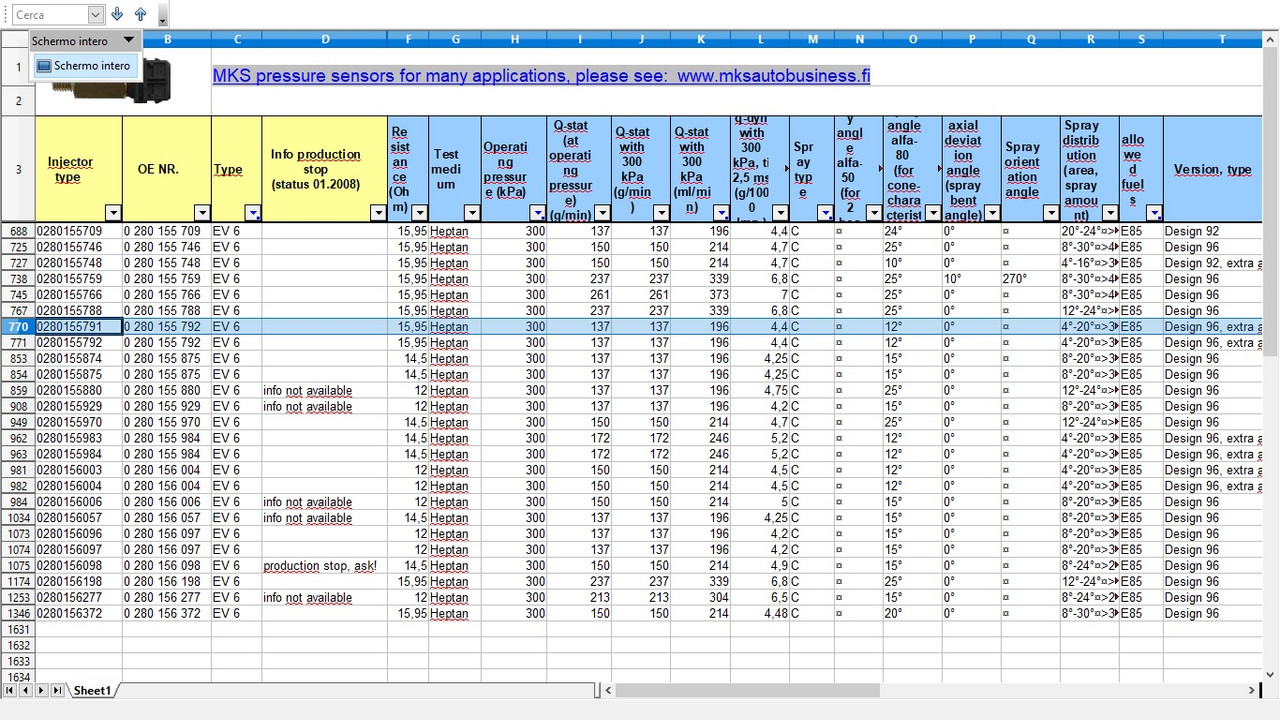Go to previous sheet tab arrow
This screenshot has width=1280, height=720.
tap(26, 690)
